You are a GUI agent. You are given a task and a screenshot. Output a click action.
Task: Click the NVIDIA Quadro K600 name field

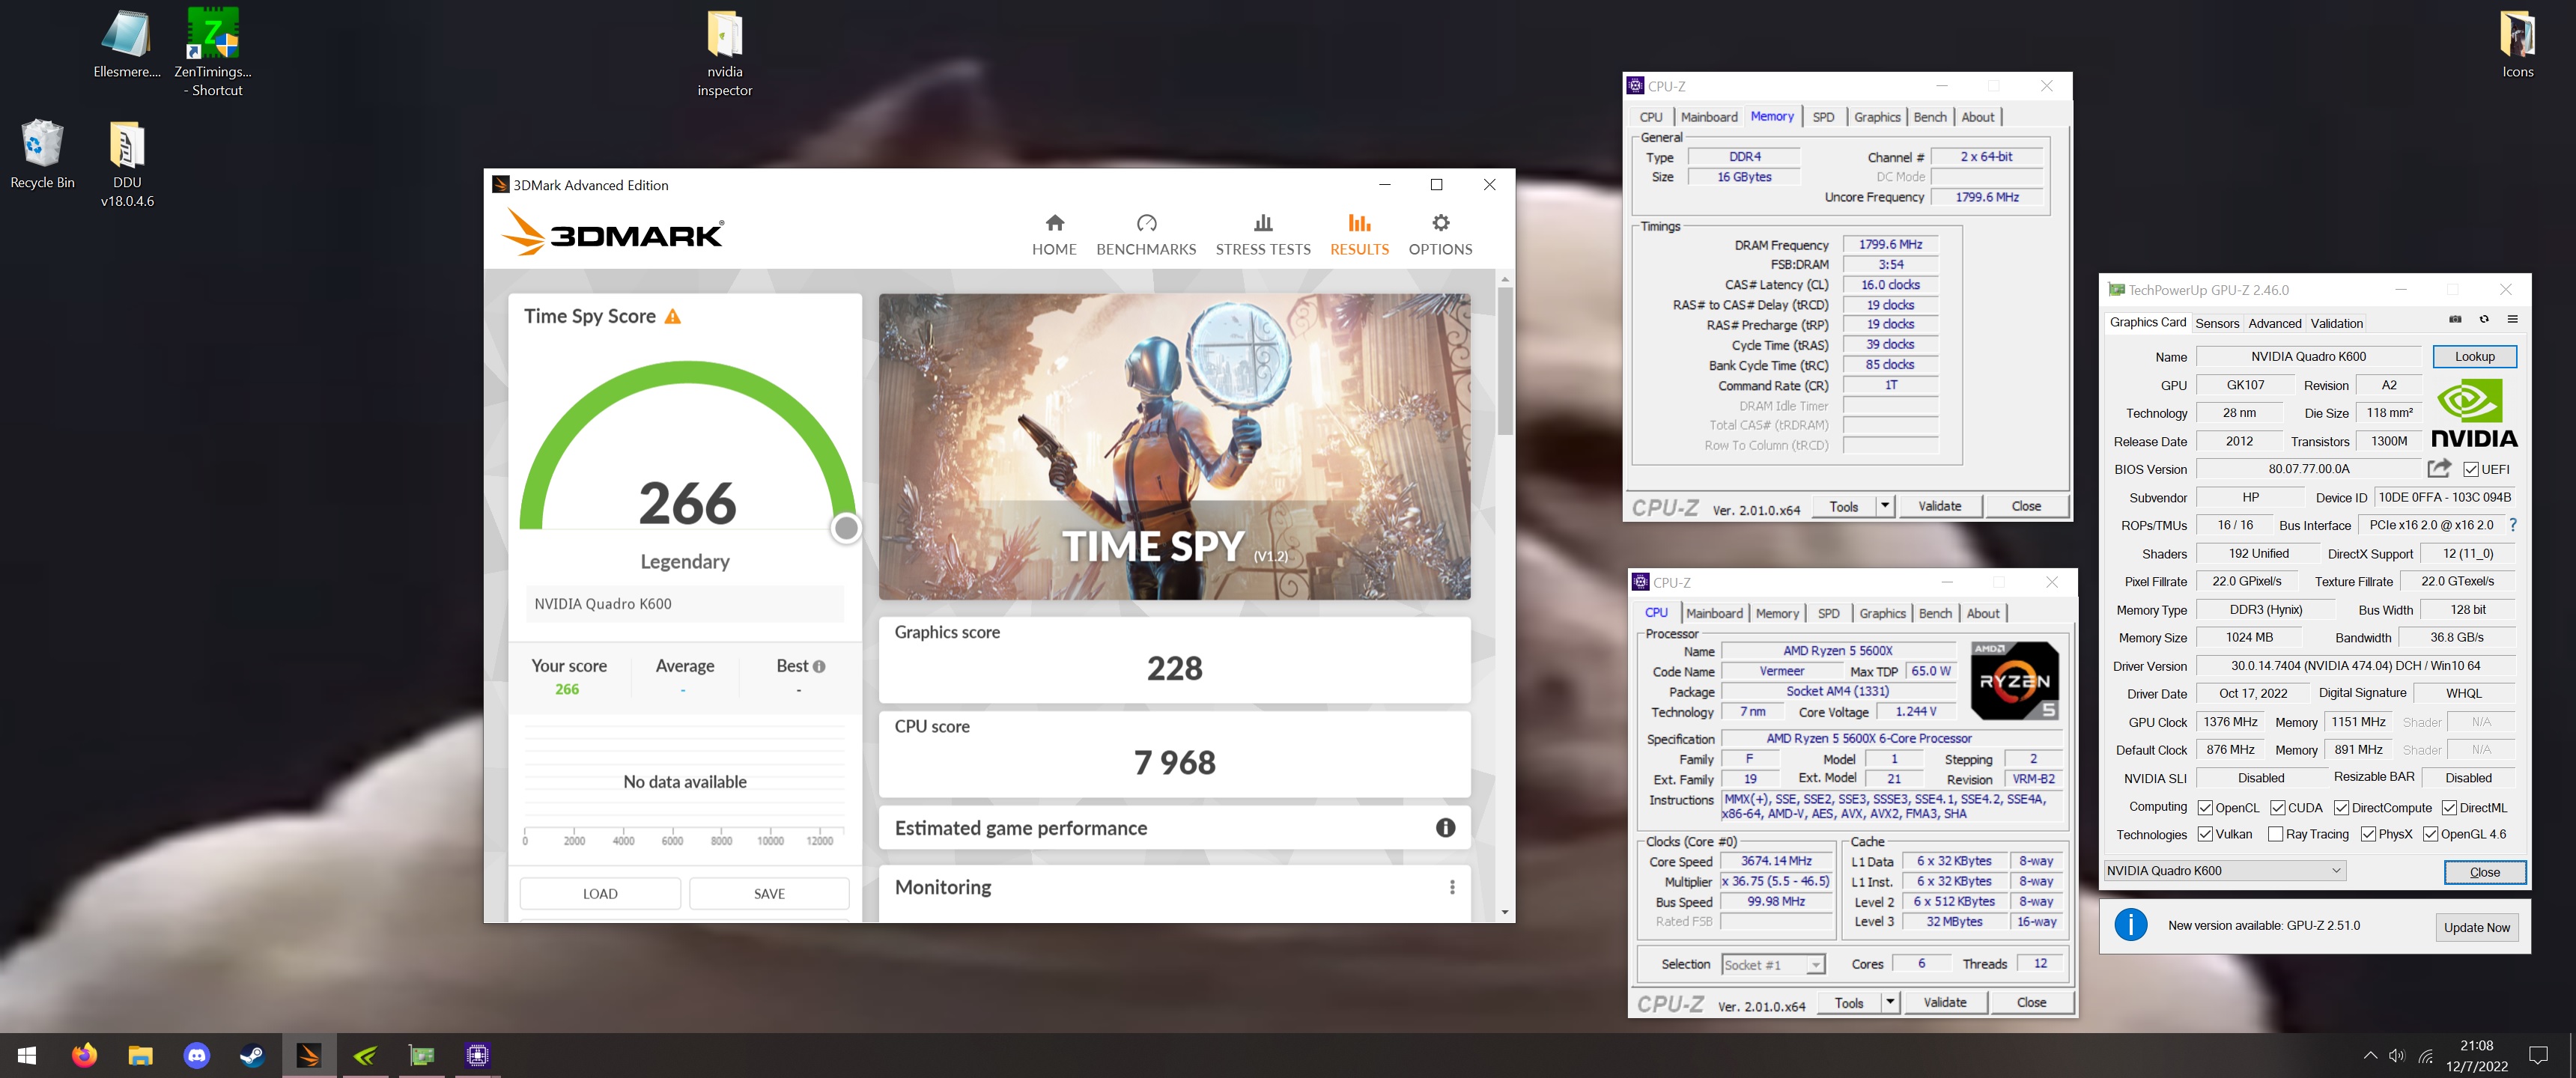[2308, 356]
